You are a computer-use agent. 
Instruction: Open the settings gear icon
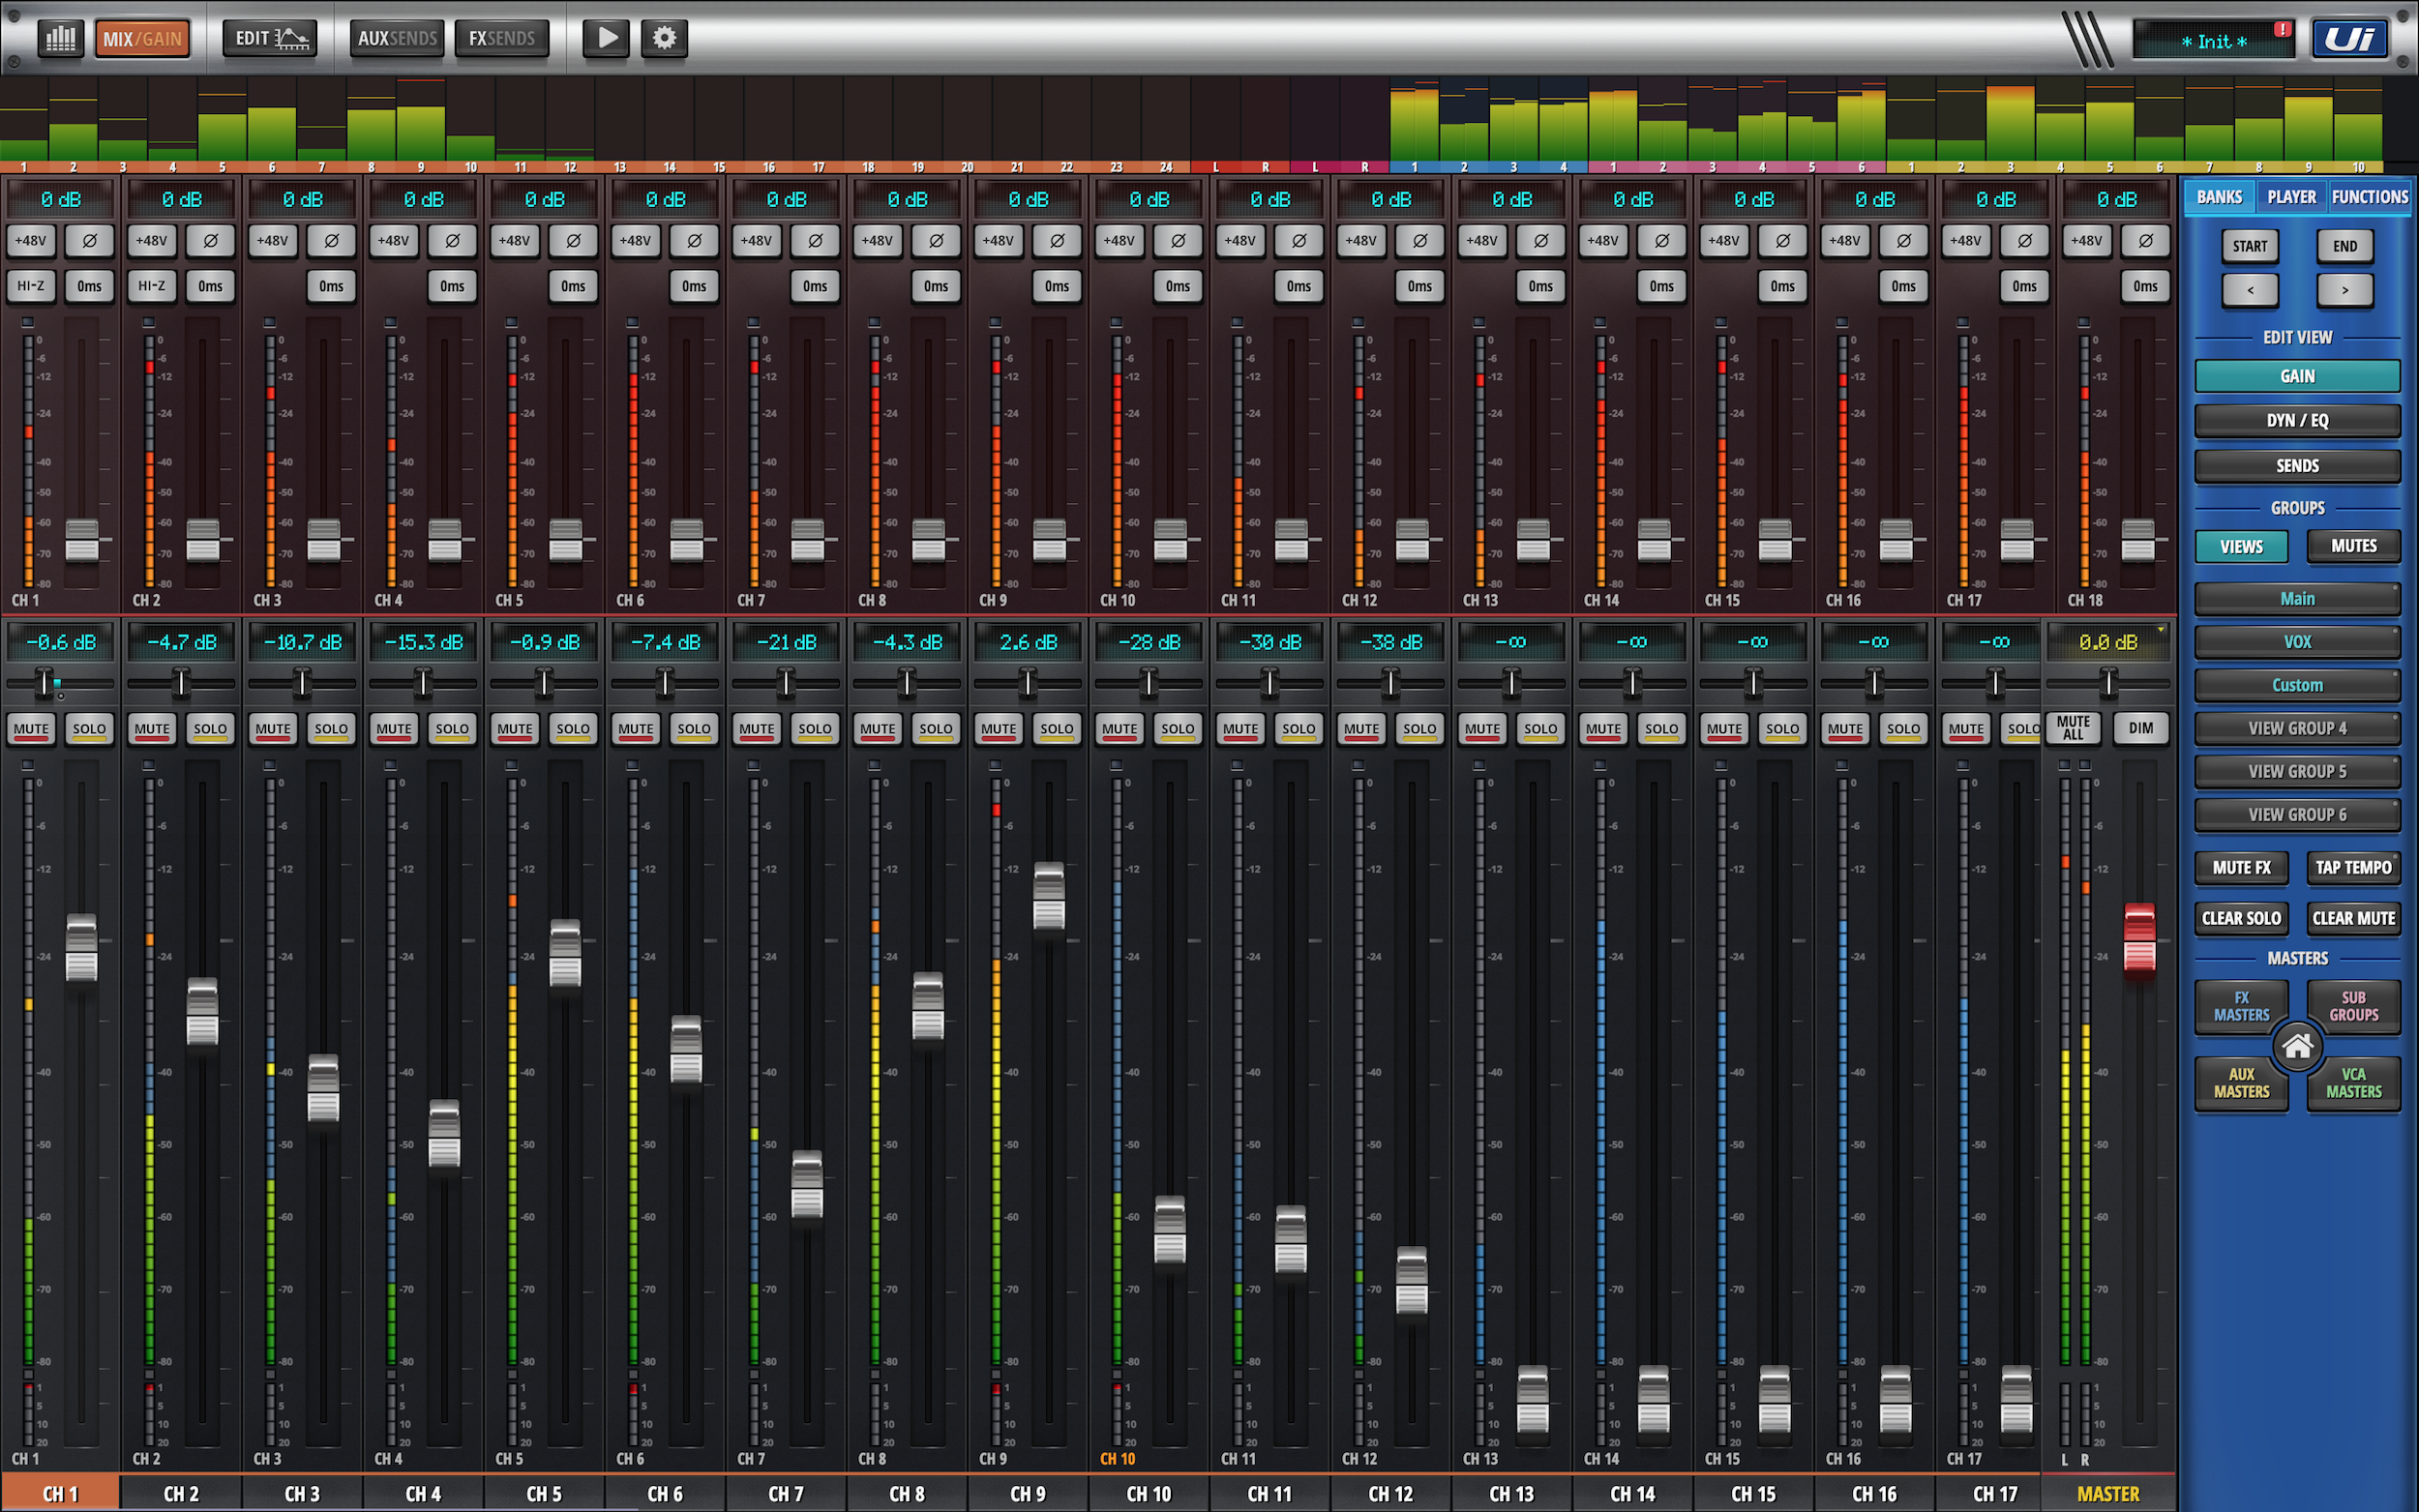click(x=663, y=38)
